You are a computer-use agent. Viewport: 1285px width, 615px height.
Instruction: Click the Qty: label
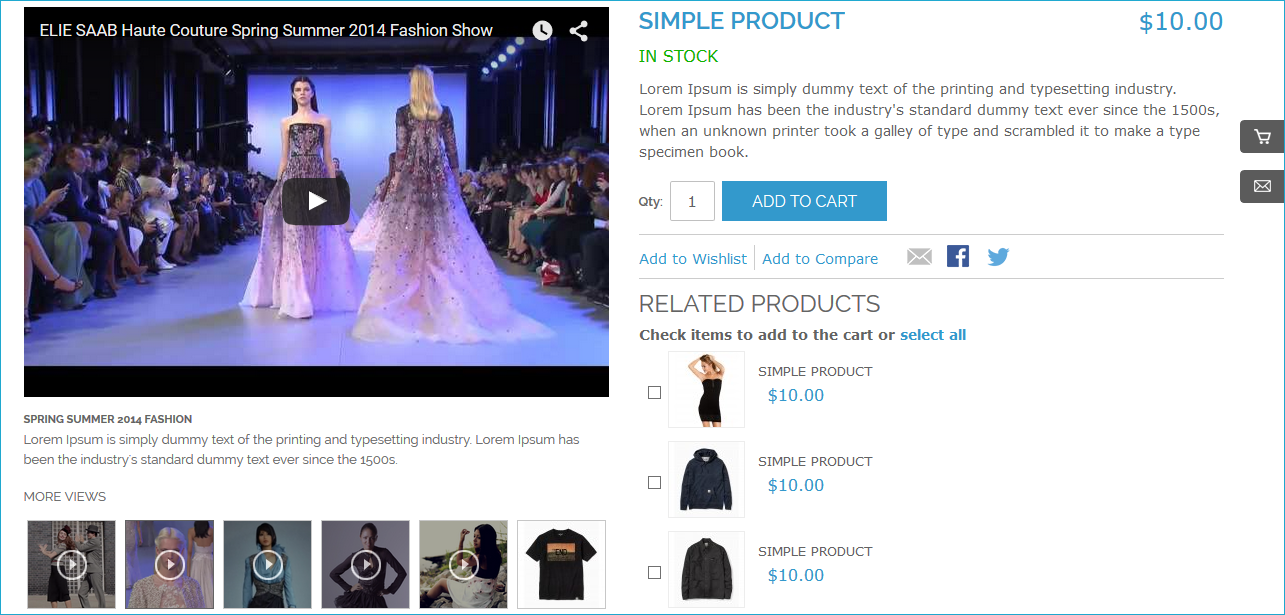click(651, 202)
